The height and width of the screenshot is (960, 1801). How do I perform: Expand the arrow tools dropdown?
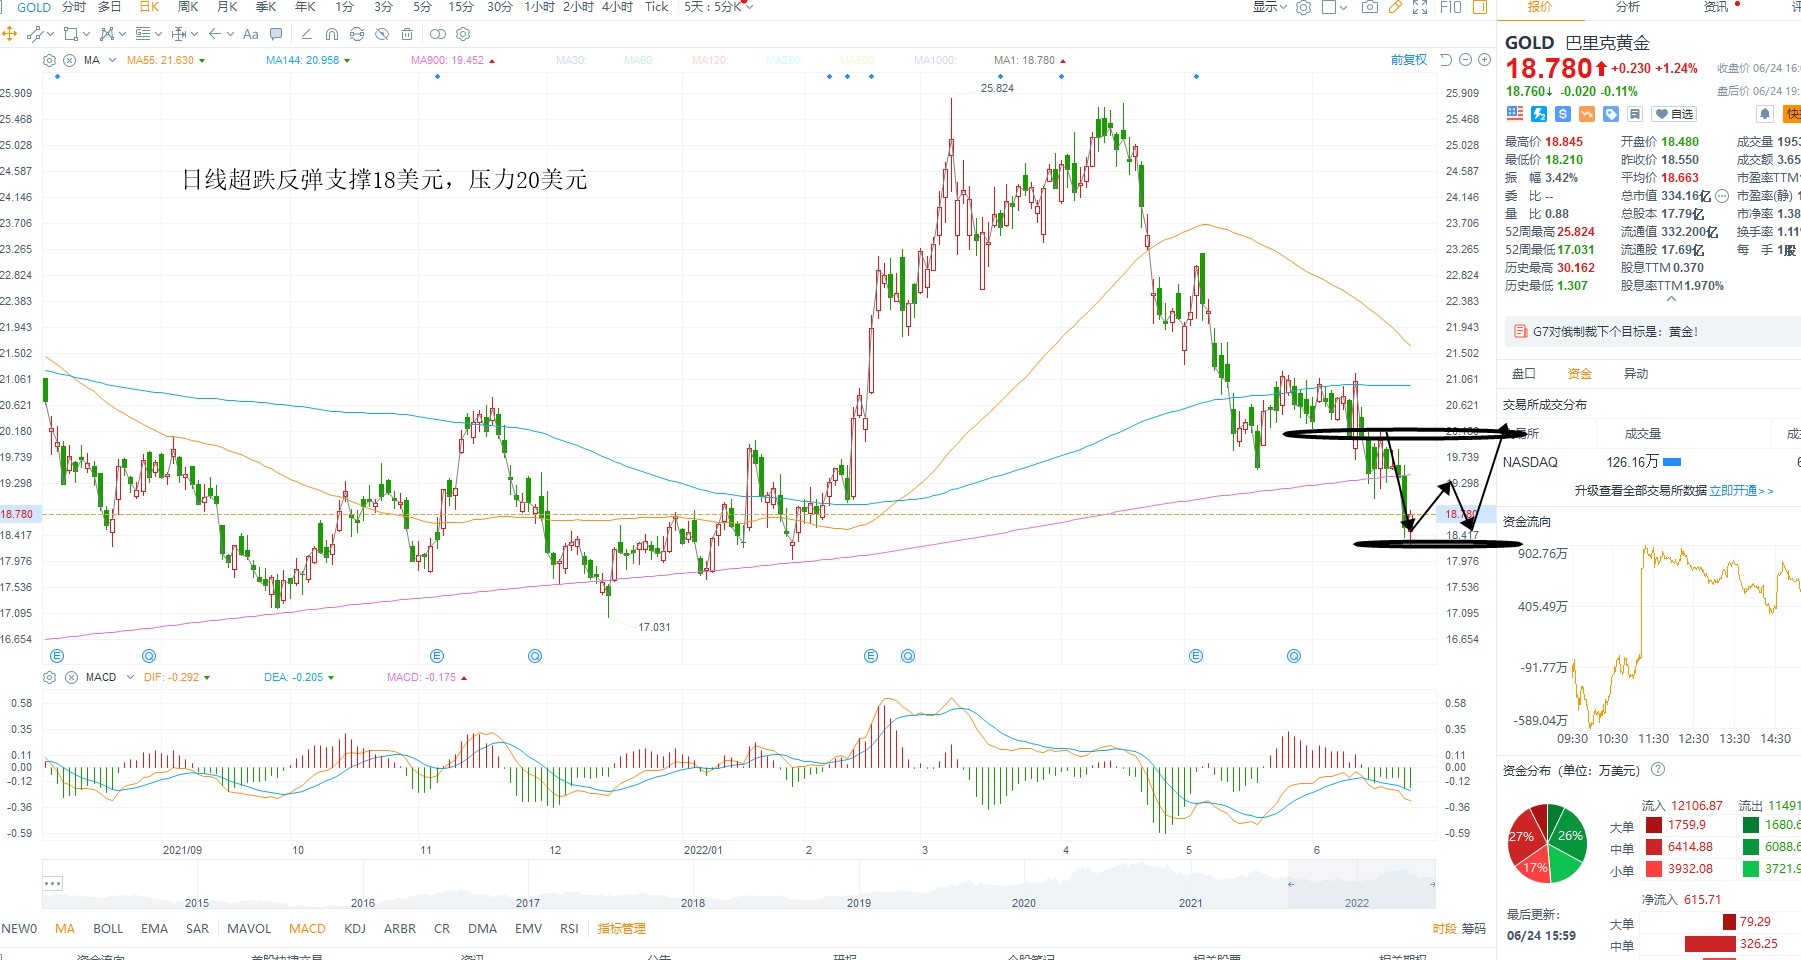click(x=230, y=34)
